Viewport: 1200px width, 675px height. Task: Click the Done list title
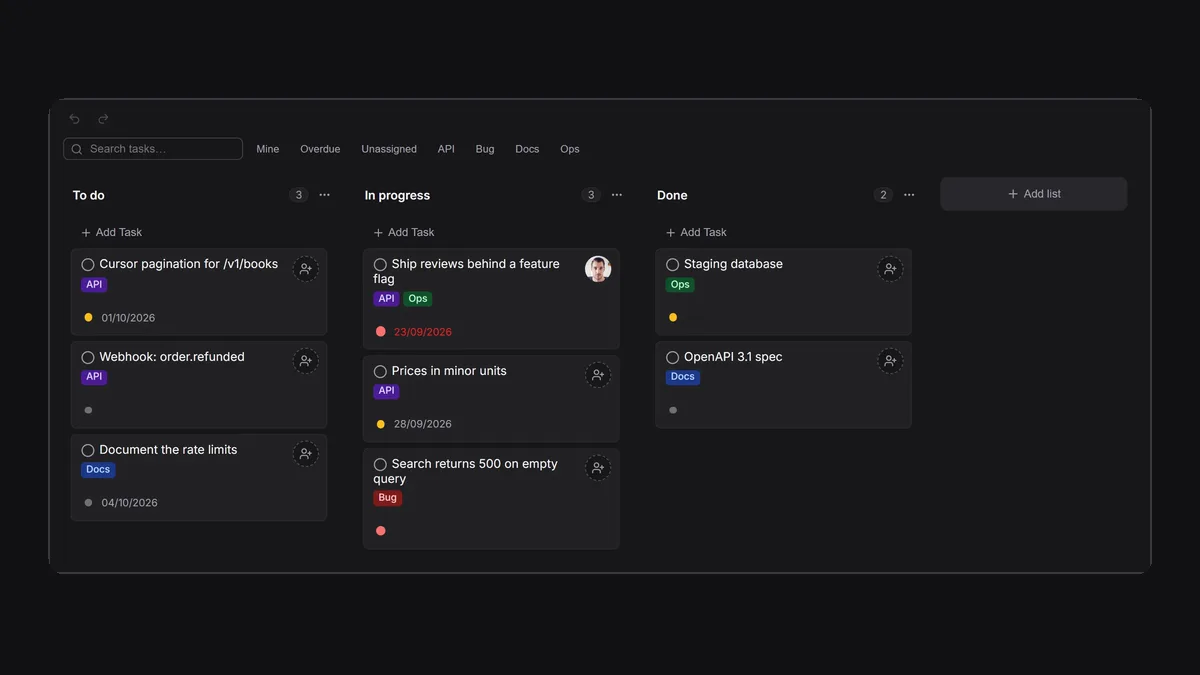[x=672, y=195]
